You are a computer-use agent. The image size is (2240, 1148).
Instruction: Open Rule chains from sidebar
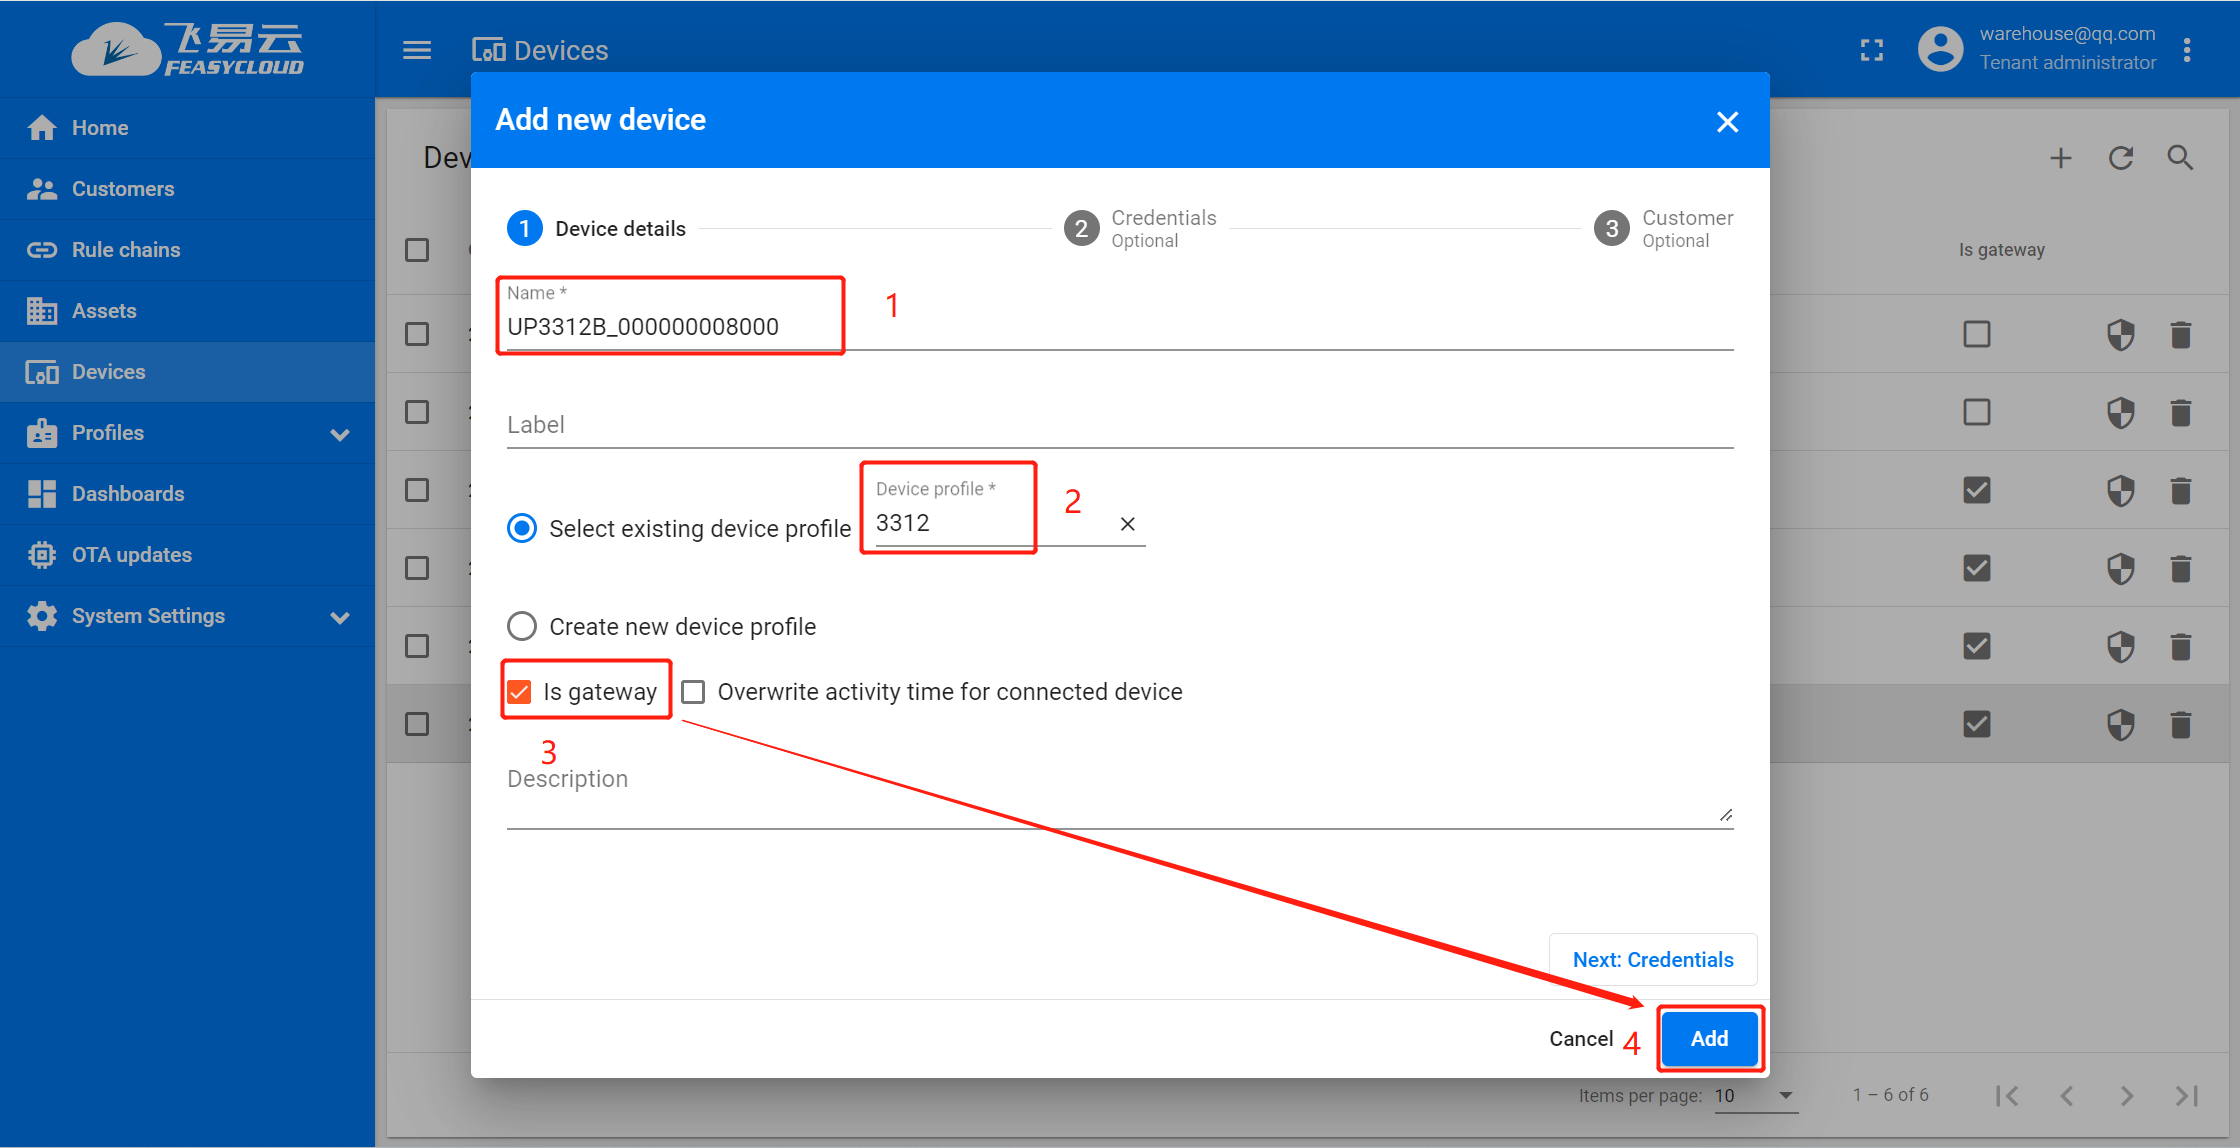tap(126, 250)
